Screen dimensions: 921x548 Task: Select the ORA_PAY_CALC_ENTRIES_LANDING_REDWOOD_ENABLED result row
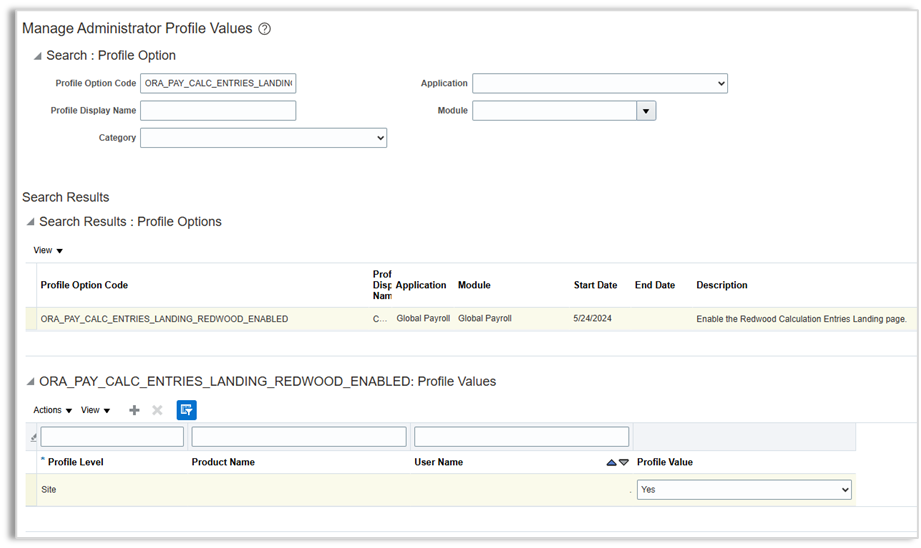point(164,319)
